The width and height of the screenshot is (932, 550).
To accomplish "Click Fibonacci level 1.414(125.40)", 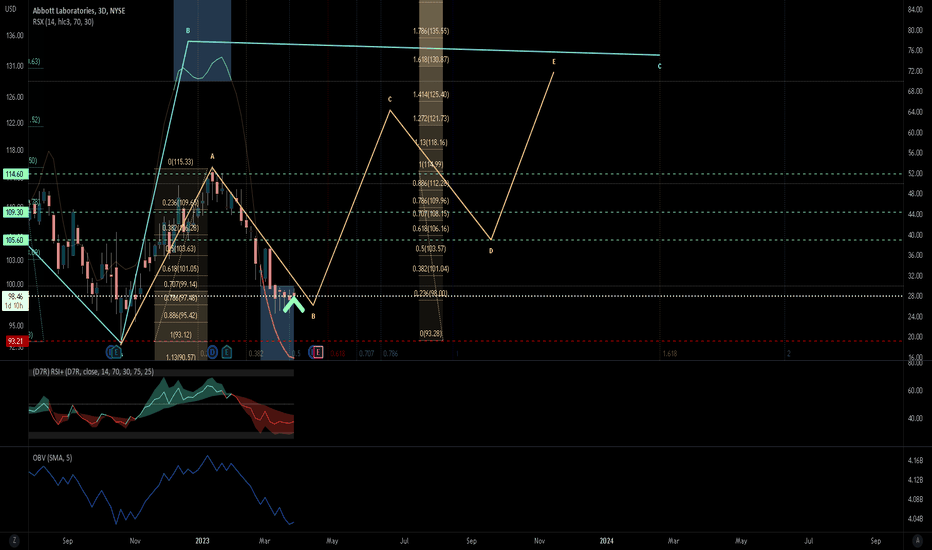I will [x=431, y=95].
